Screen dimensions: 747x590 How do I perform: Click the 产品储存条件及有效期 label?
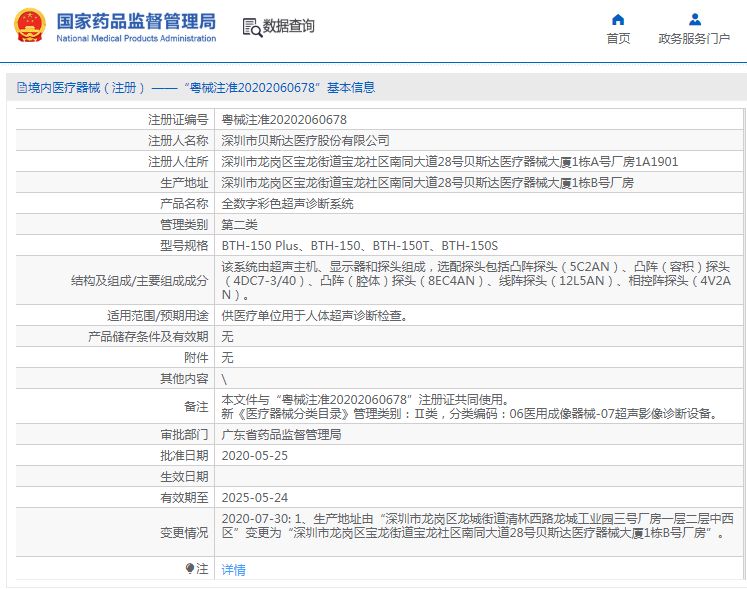click(x=148, y=336)
